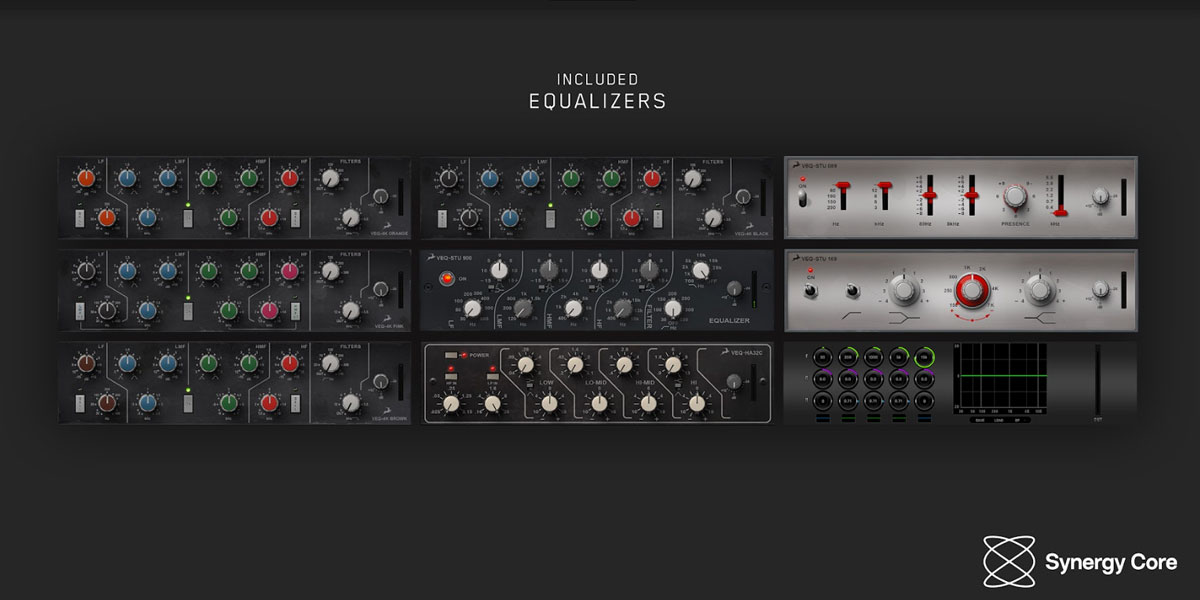The image size is (1200, 600).
Task: Click the upper black LF knob on VEQ-4K Pink
Action: pyautogui.click(x=86, y=271)
